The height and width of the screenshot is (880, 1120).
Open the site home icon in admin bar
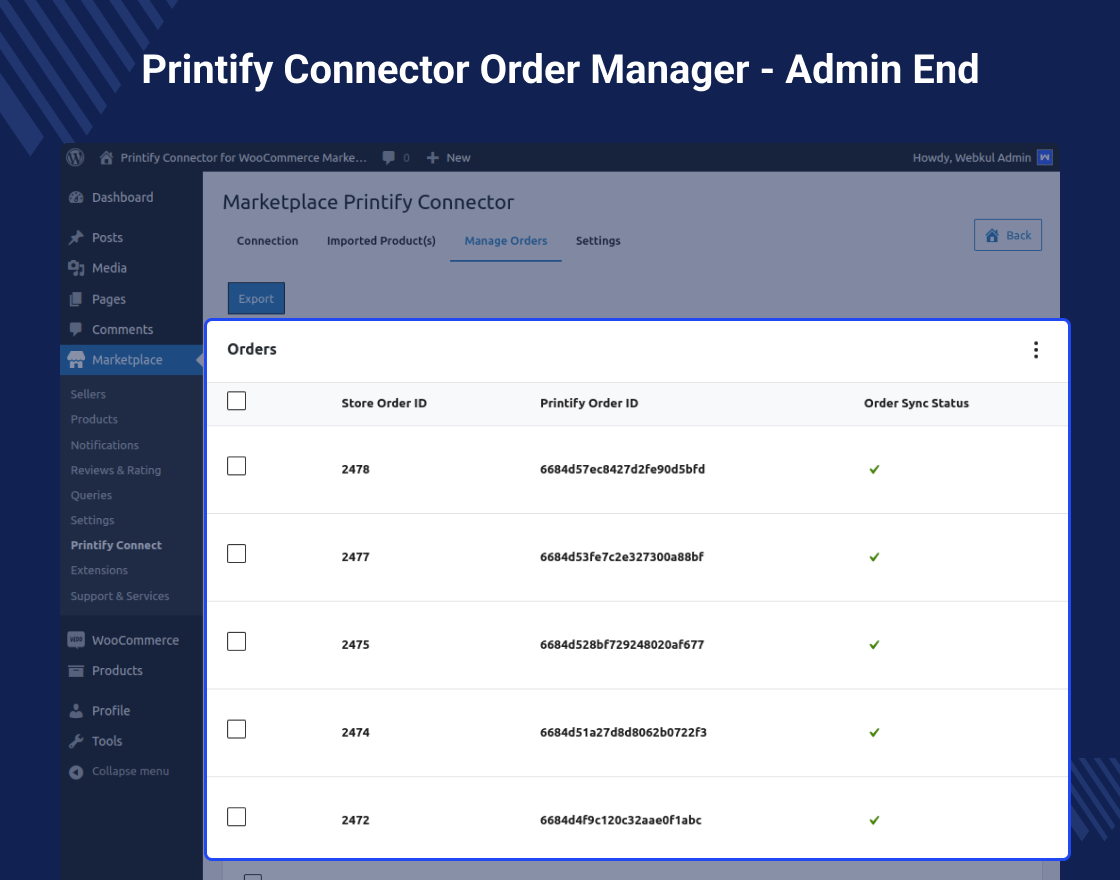(x=106, y=158)
